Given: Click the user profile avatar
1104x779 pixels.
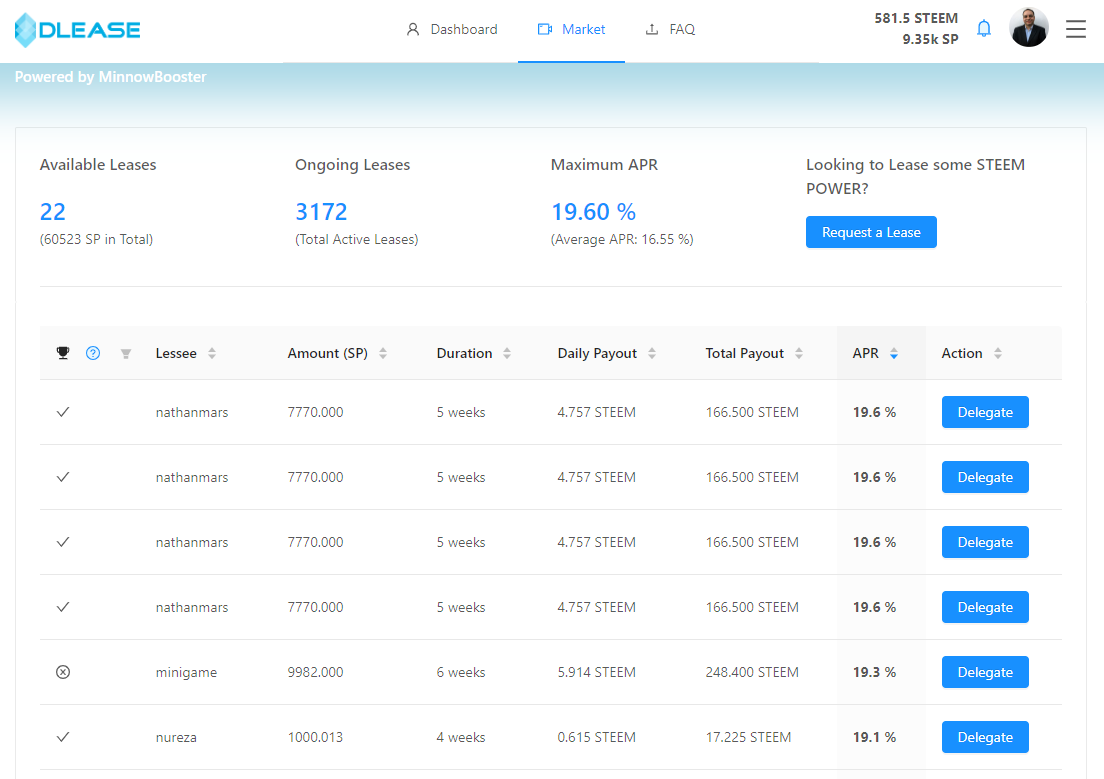Looking at the screenshot, I should click(x=1028, y=28).
